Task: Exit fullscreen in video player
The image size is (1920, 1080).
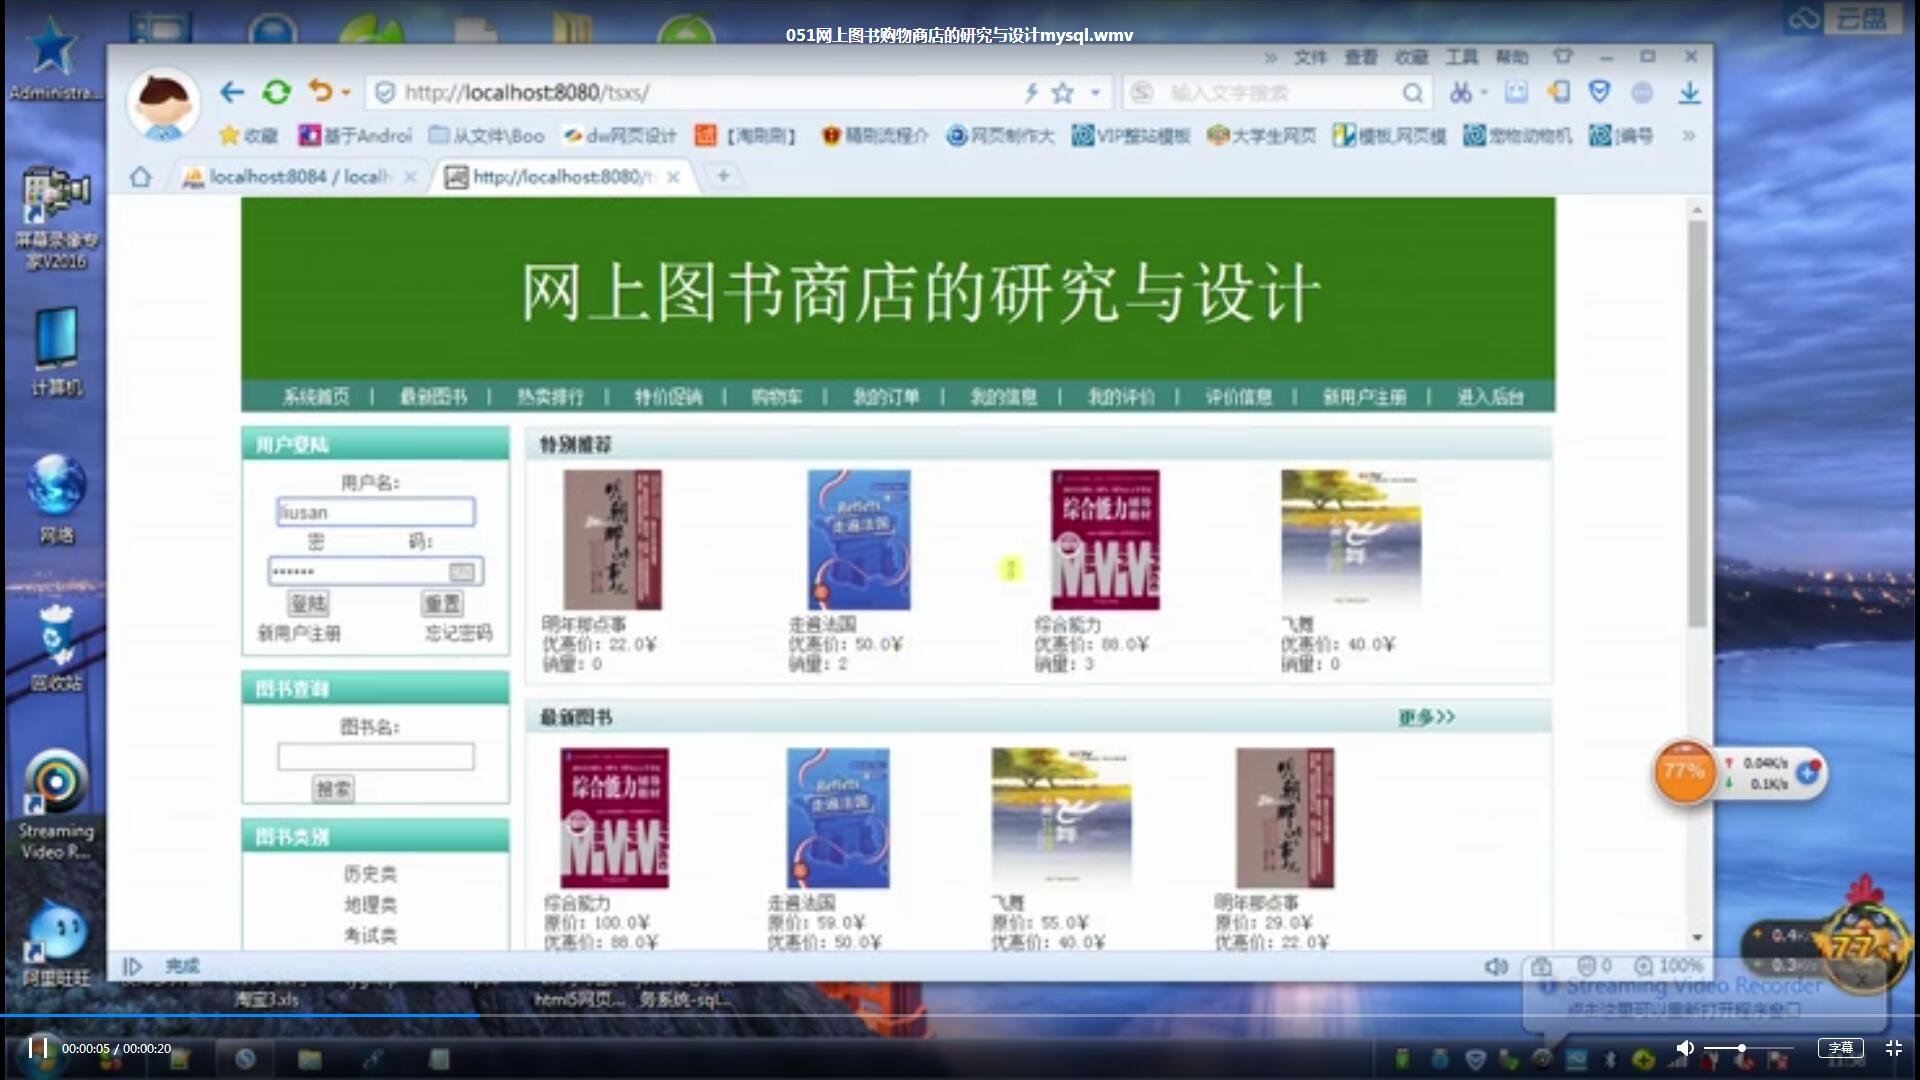Action: [1893, 1048]
